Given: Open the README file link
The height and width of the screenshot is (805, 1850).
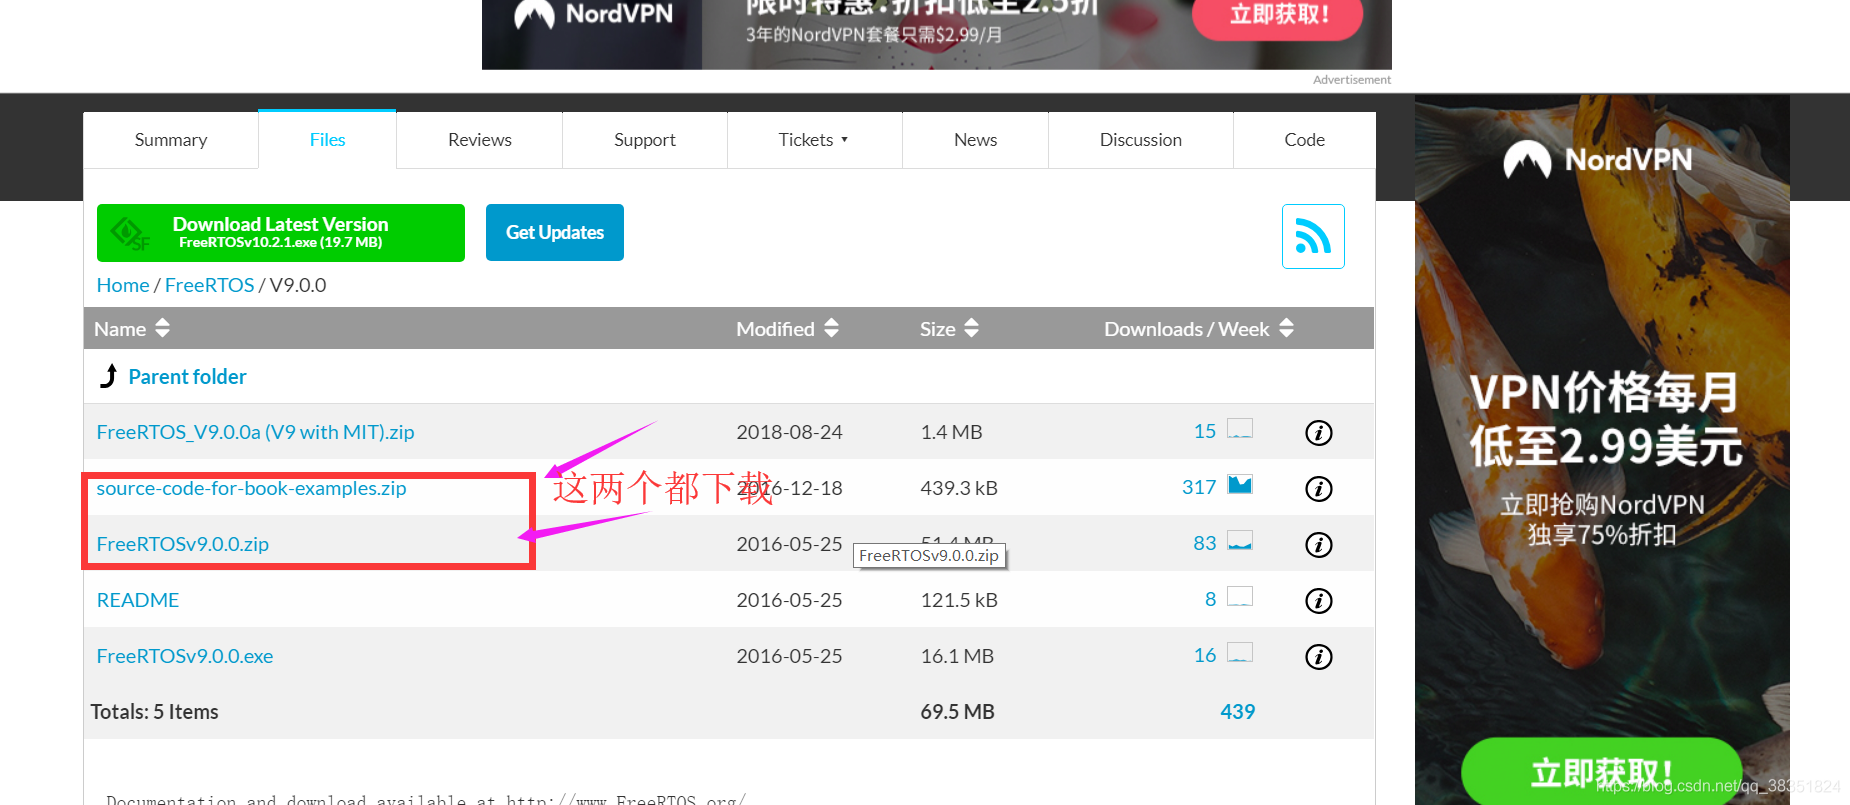Looking at the screenshot, I should click(138, 600).
